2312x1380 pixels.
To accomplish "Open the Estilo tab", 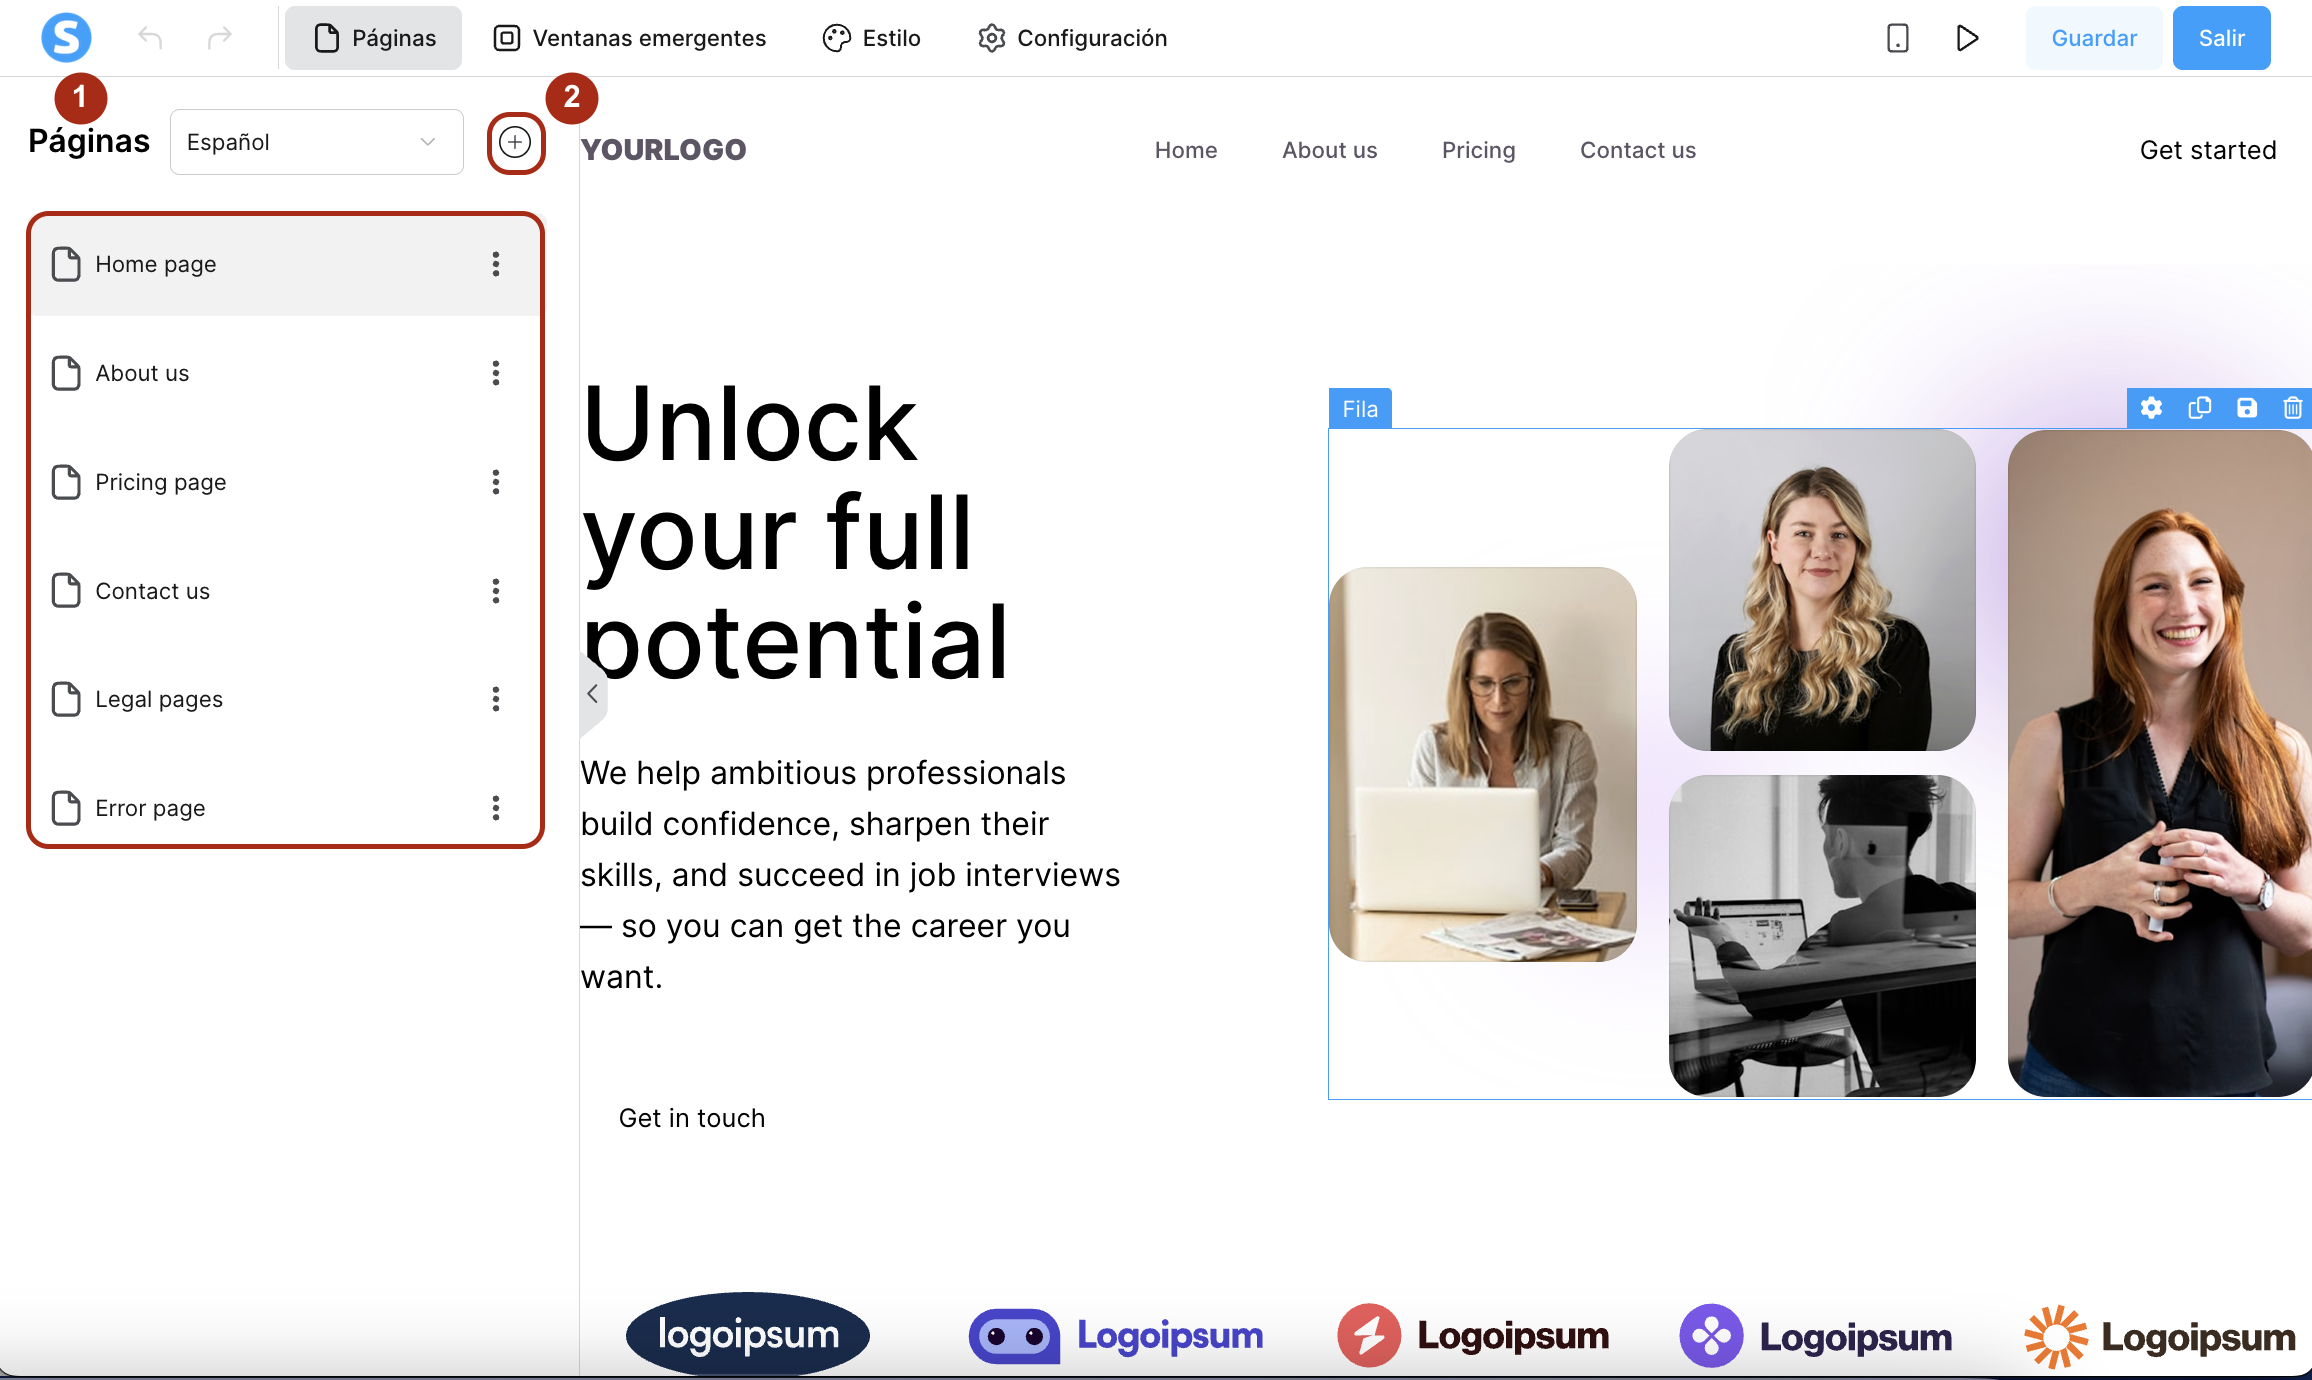I will [871, 38].
